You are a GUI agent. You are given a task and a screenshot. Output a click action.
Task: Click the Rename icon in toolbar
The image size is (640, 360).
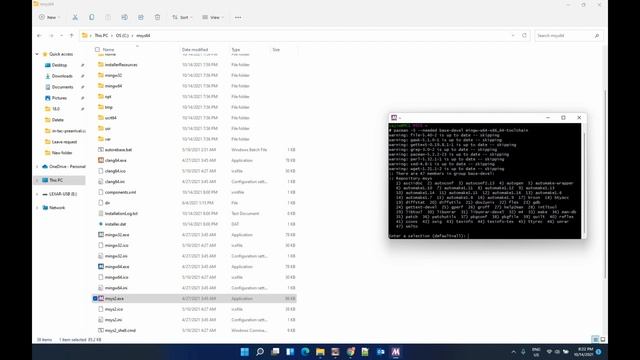pos(124,17)
